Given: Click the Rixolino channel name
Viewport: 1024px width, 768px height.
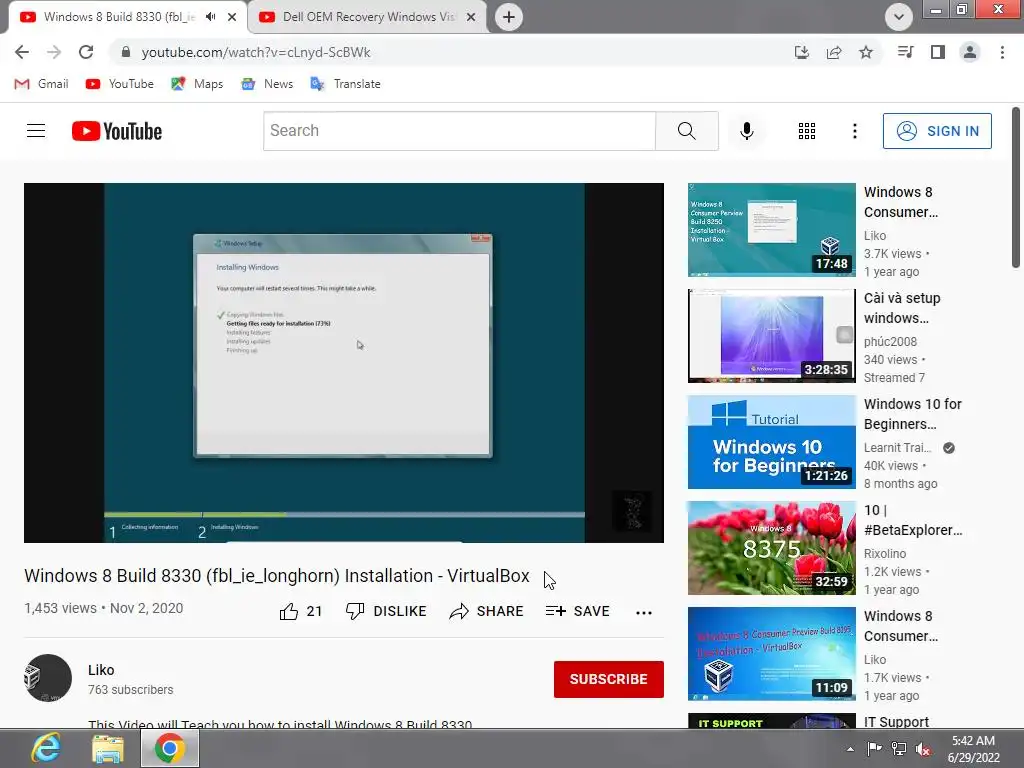Looking at the screenshot, I should coord(885,554).
